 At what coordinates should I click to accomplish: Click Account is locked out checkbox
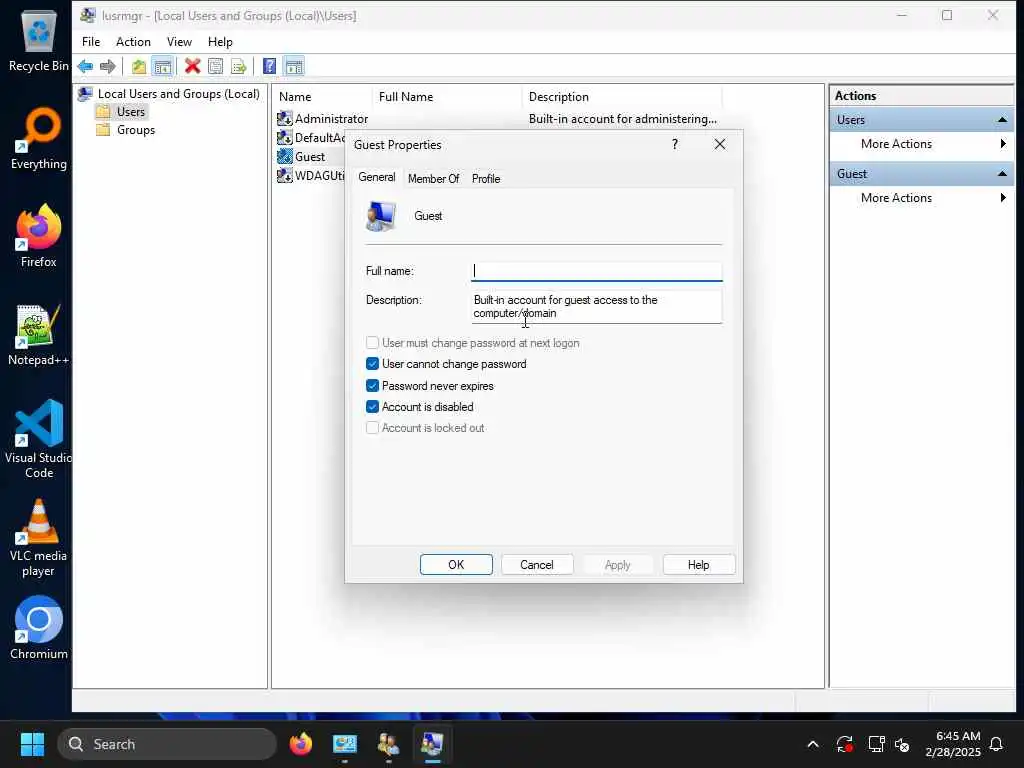pos(372,428)
